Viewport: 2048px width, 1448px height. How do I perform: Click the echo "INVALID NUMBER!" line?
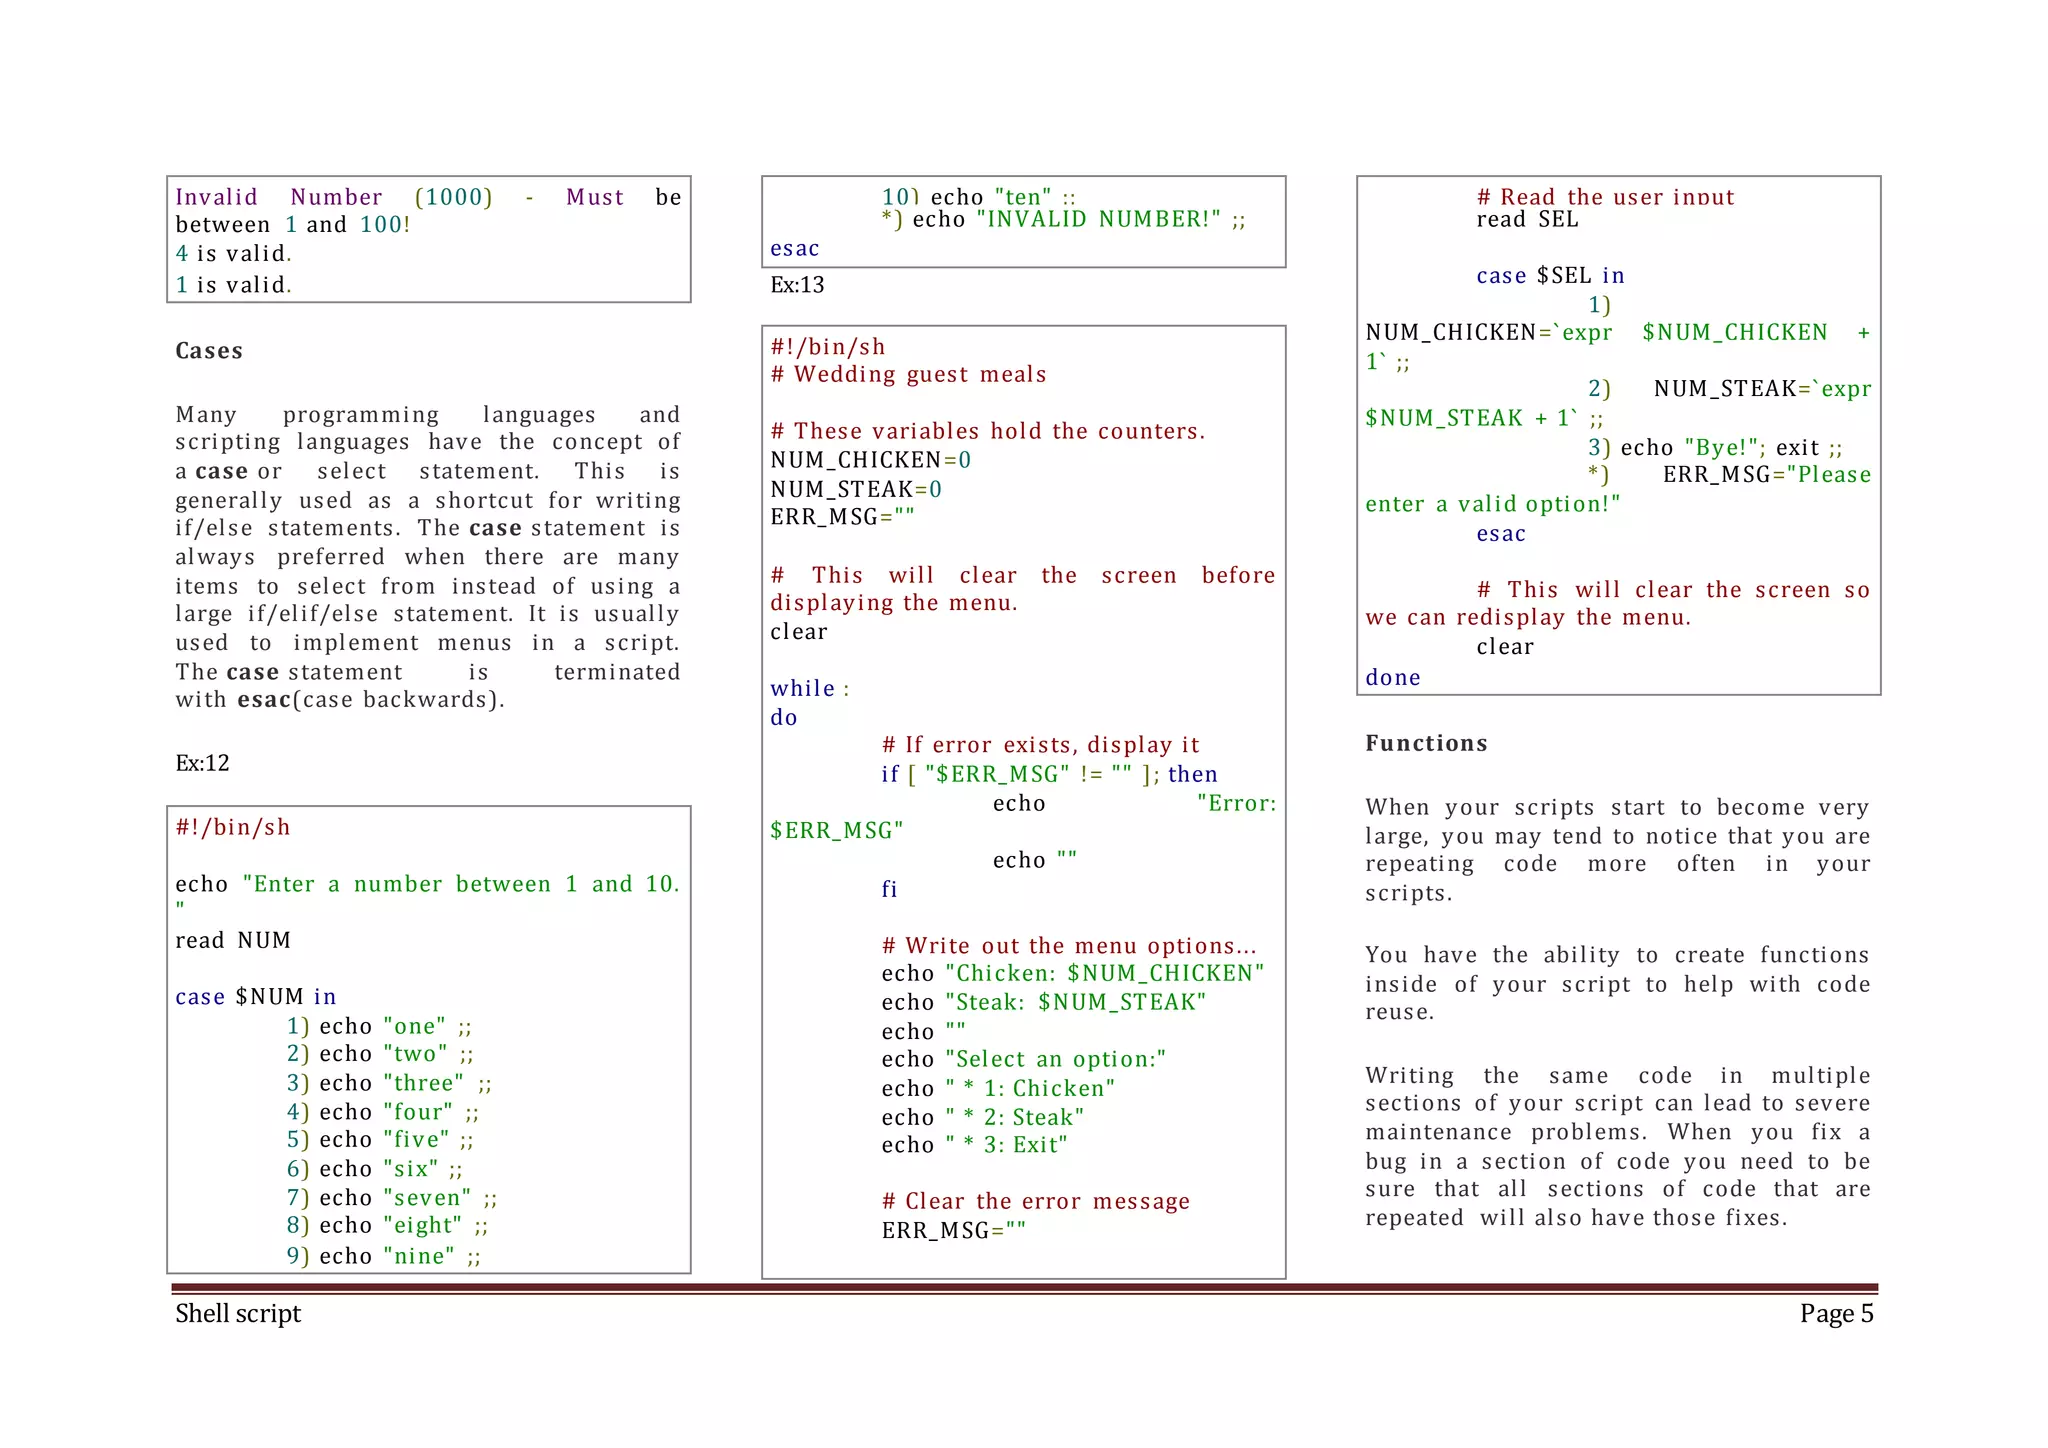click(x=1064, y=220)
